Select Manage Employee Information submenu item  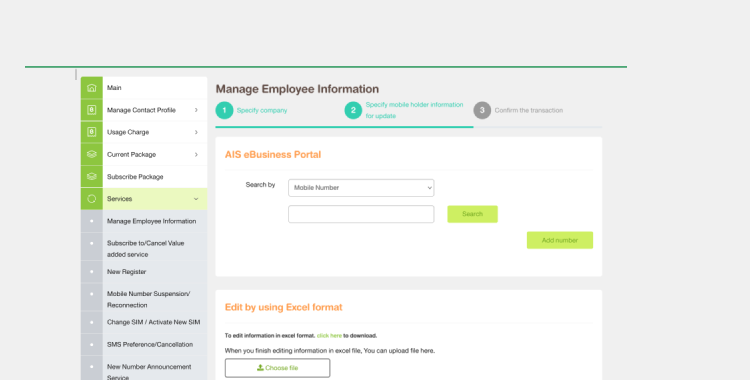[144, 221]
